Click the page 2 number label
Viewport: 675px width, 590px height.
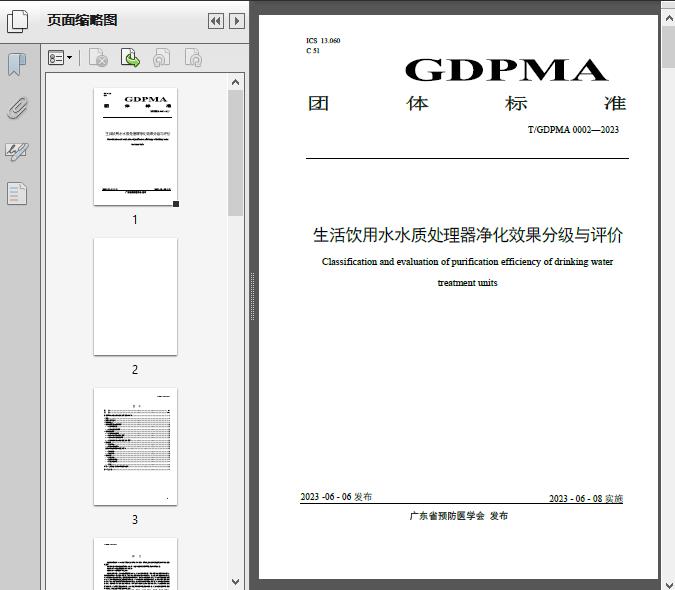point(135,370)
